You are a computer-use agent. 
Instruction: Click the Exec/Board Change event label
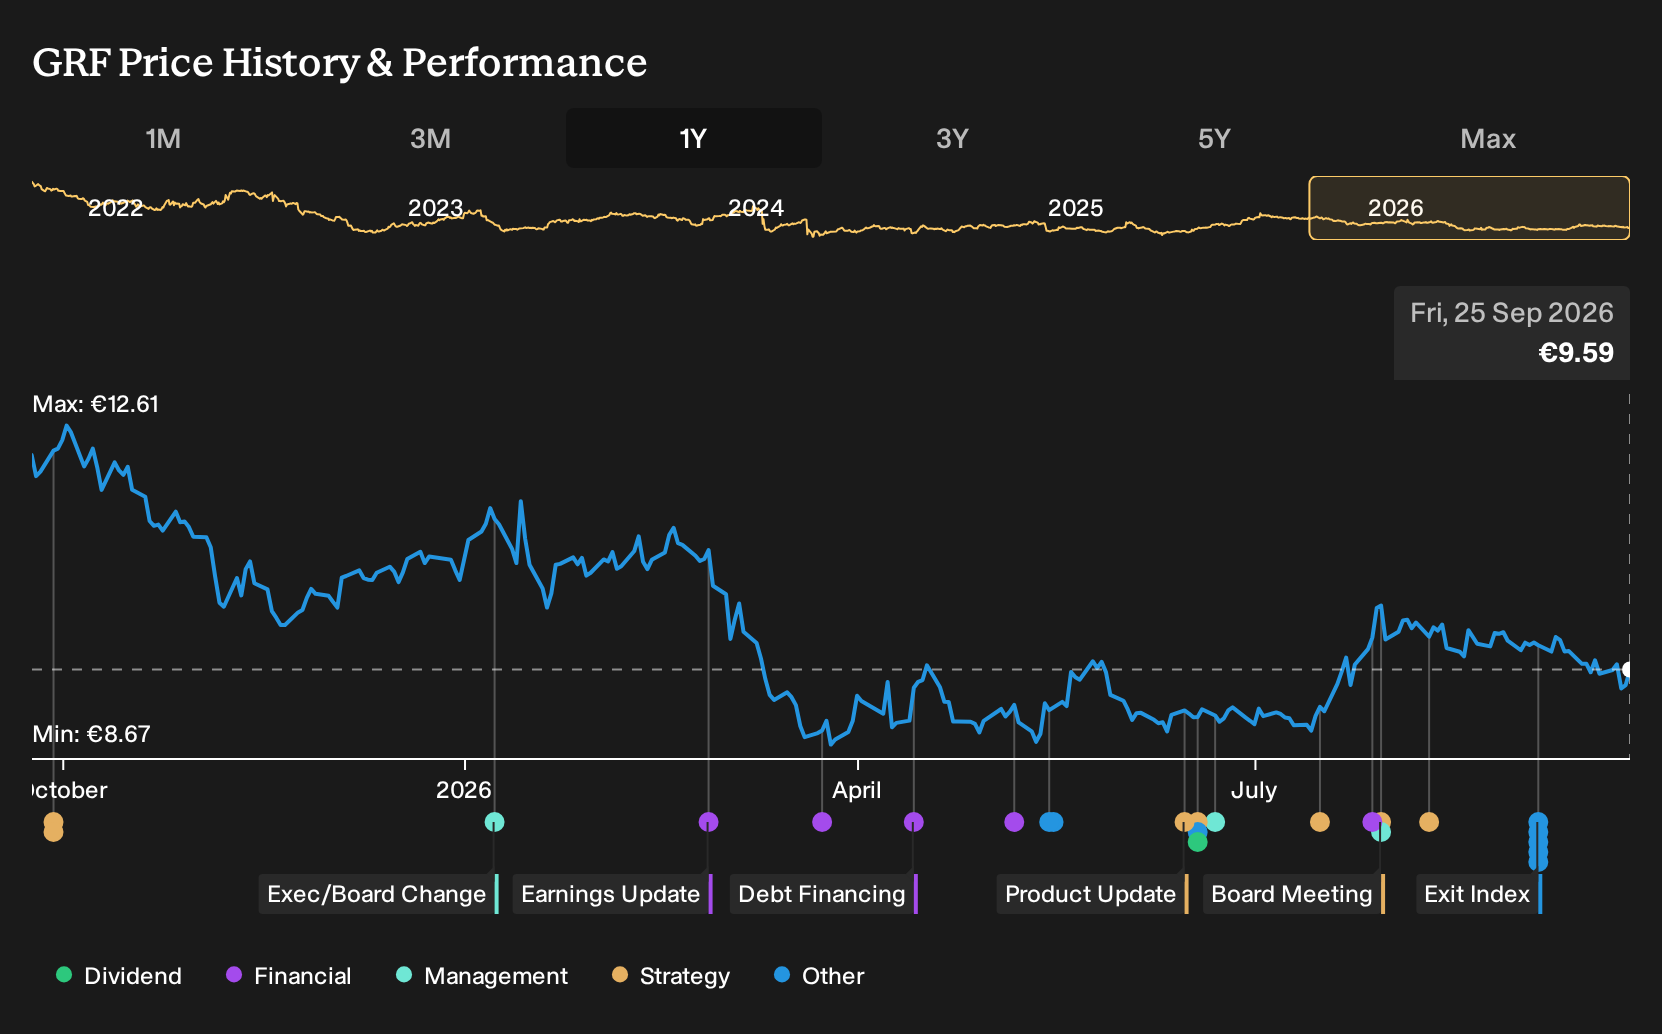(378, 894)
